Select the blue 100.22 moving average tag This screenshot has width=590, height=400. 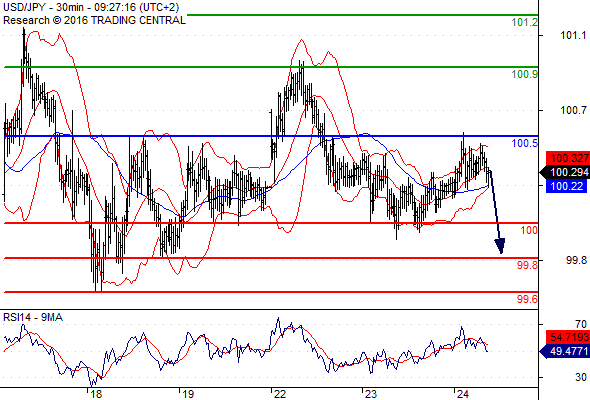pyautogui.click(x=566, y=186)
